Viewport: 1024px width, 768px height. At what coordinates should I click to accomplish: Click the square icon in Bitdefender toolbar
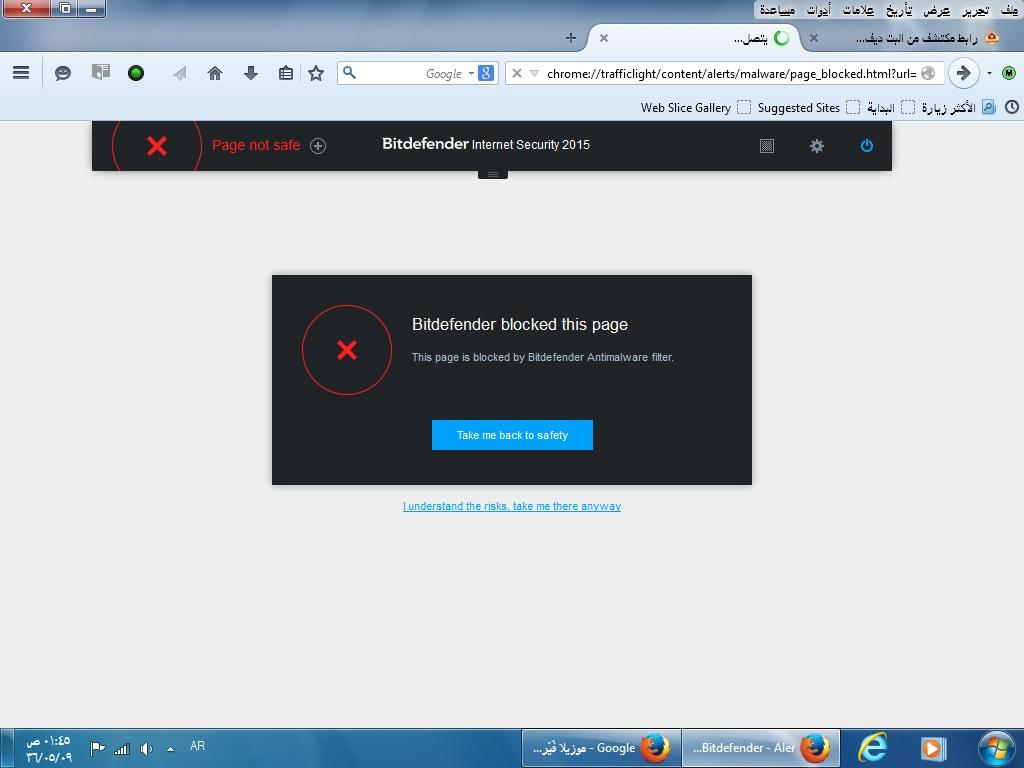pyautogui.click(x=767, y=146)
